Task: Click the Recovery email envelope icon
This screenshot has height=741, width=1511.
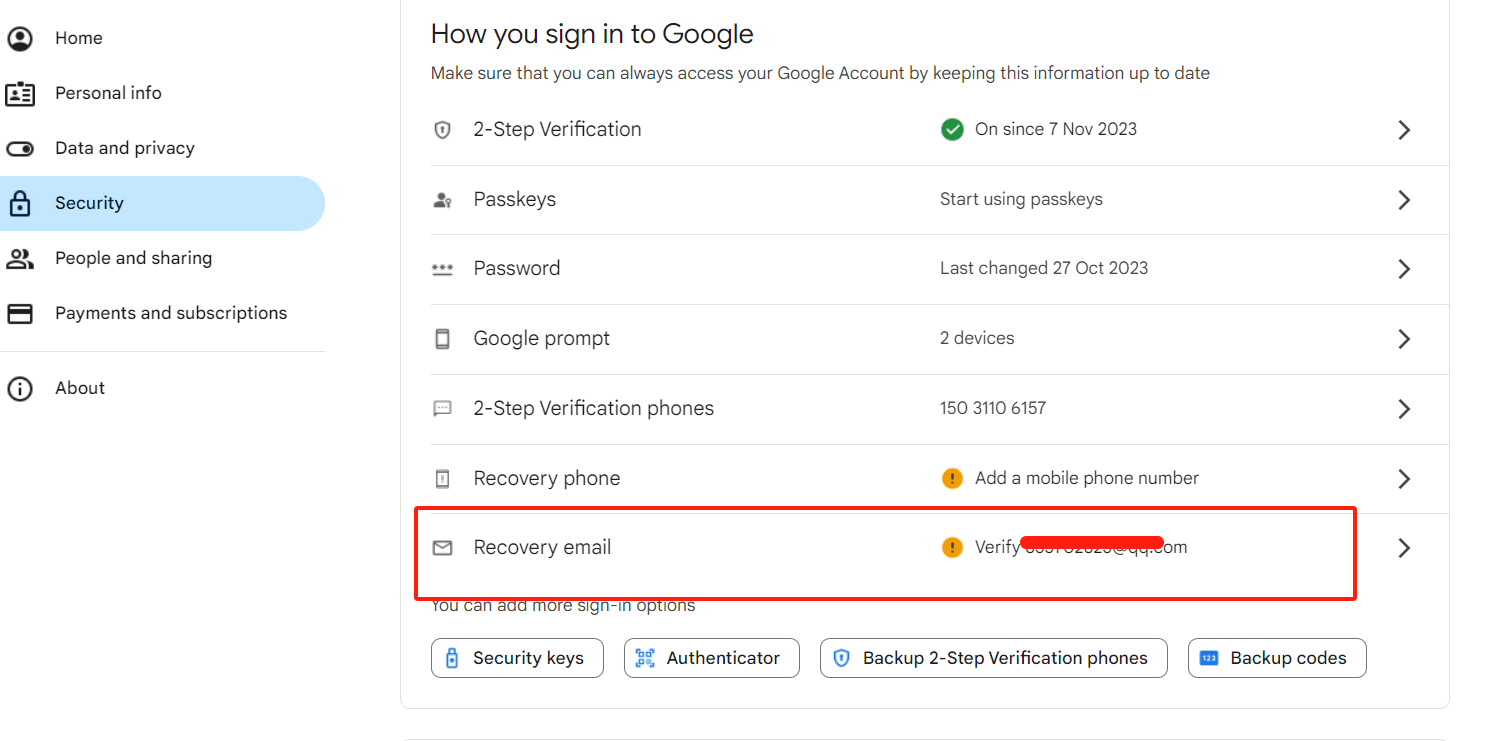Action: [442, 548]
